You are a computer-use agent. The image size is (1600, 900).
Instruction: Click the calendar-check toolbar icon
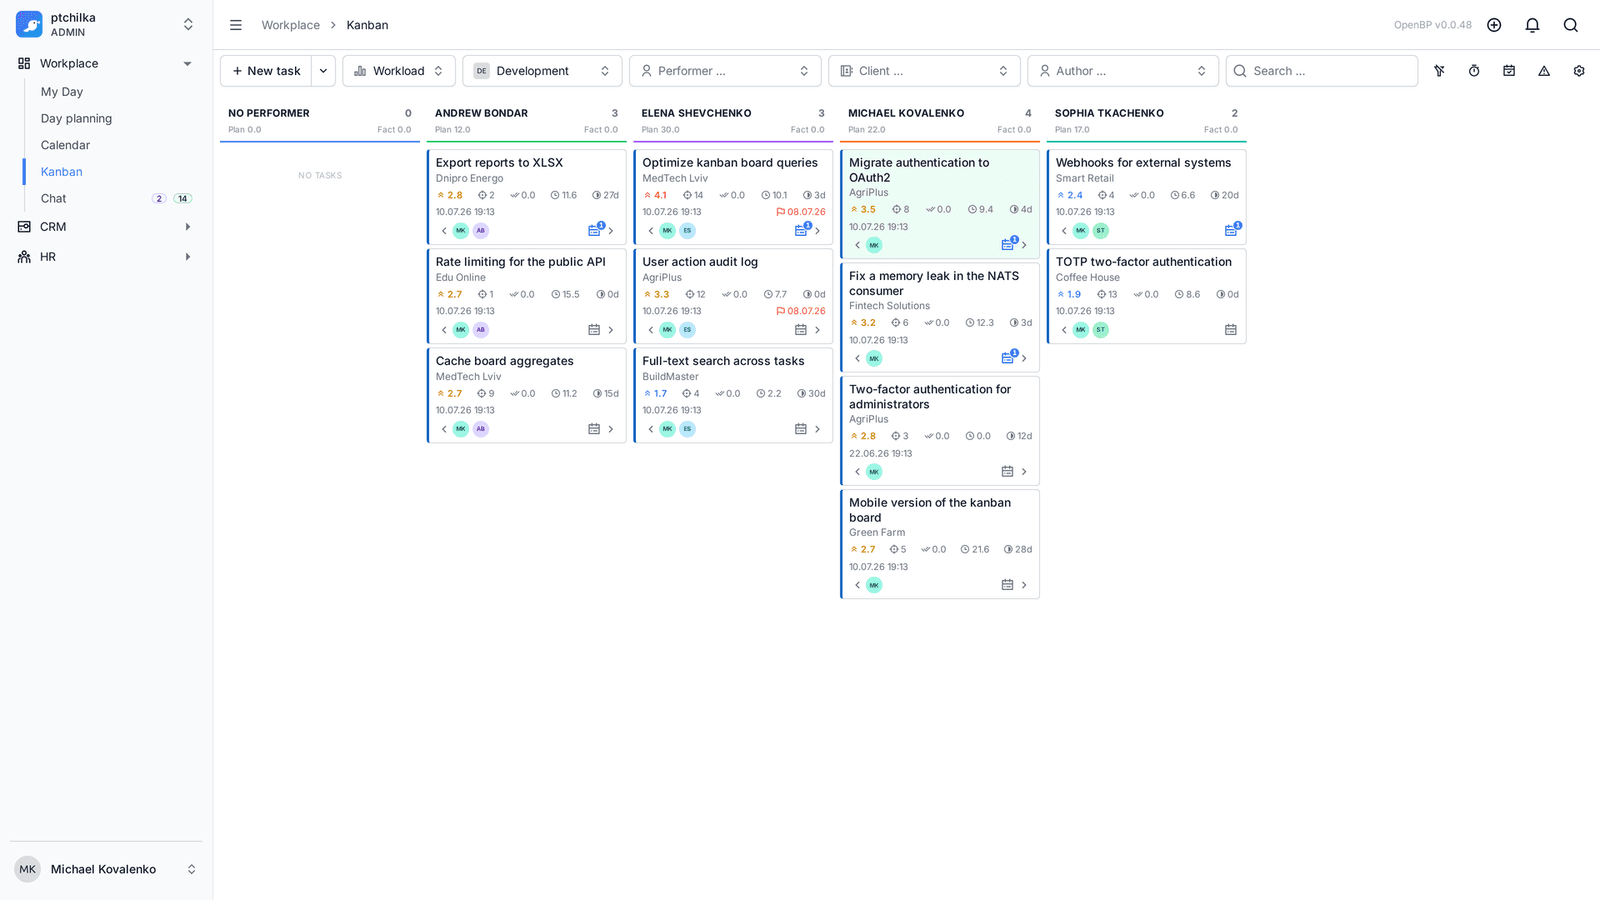pos(1509,71)
